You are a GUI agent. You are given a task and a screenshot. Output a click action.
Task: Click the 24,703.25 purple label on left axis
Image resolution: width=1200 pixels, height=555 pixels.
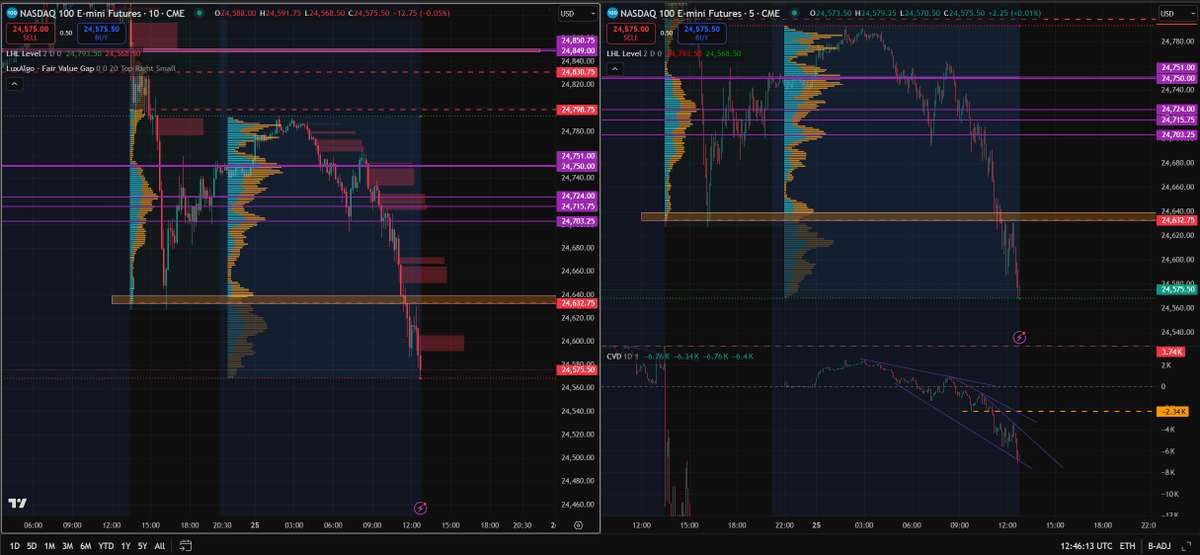tap(579, 221)
